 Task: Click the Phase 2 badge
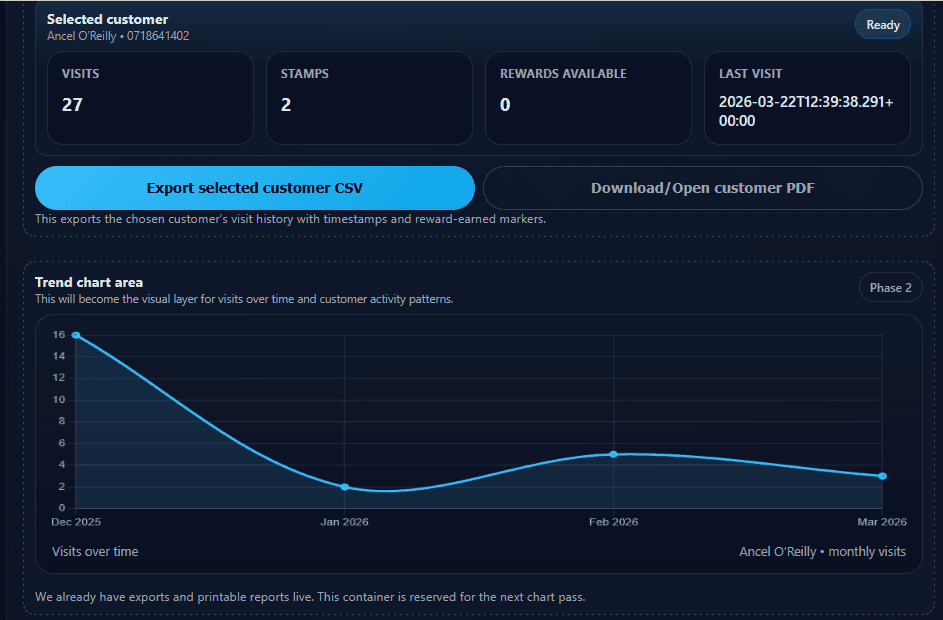point(889,287)
